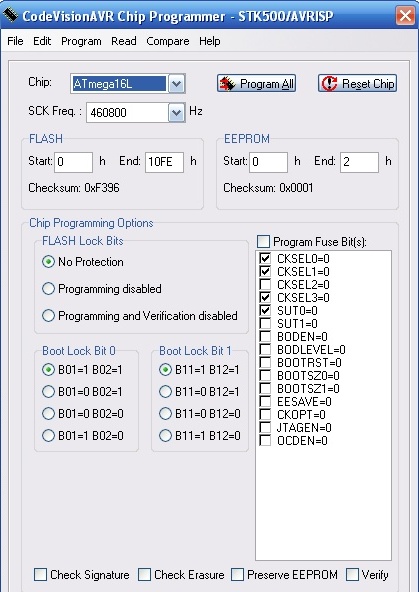The height and width of the screenshot is (592, 419).
Task: Uncheck the CKSEL0=0 fuse bit
Action: [x=265, y=258]
